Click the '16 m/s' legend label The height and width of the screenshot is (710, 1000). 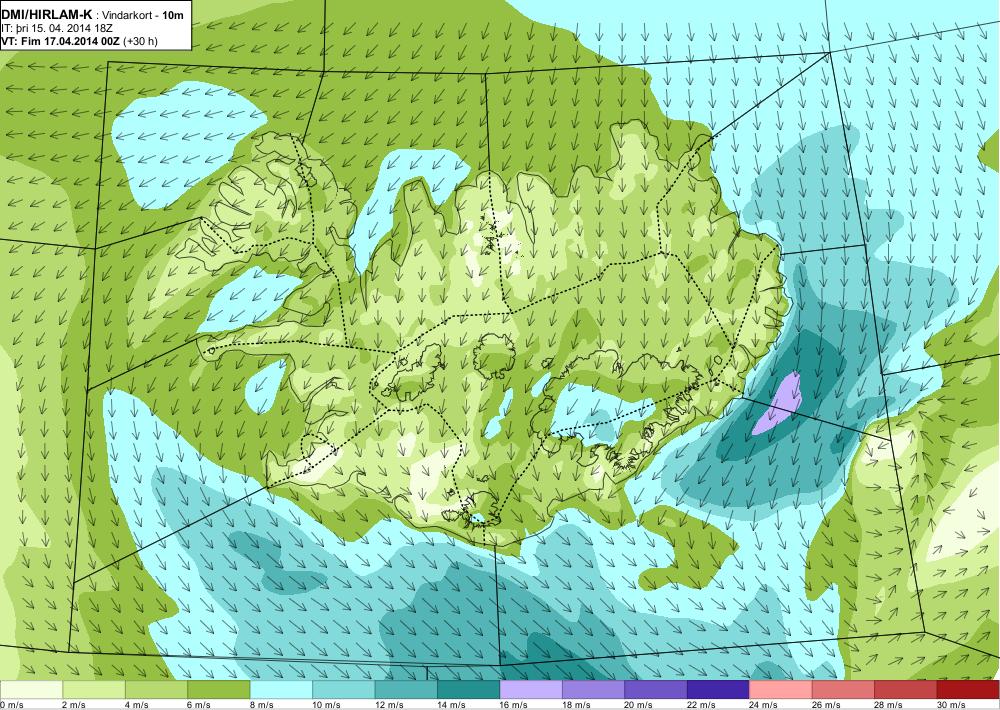(x=514, y=705)
